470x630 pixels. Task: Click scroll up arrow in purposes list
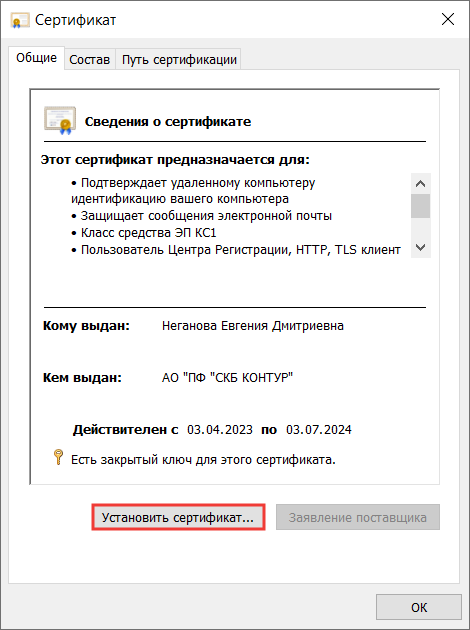[x=421, y=184]
